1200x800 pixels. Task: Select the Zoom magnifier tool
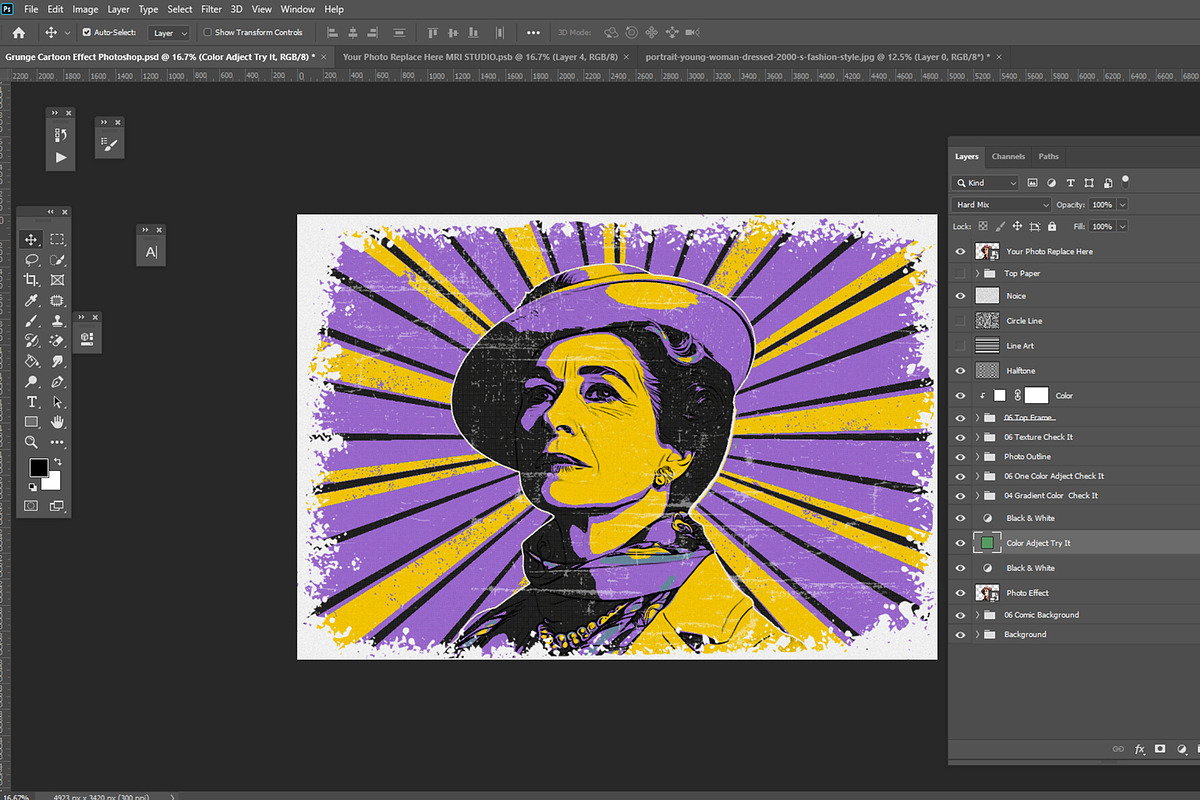[x=31, y=442]
